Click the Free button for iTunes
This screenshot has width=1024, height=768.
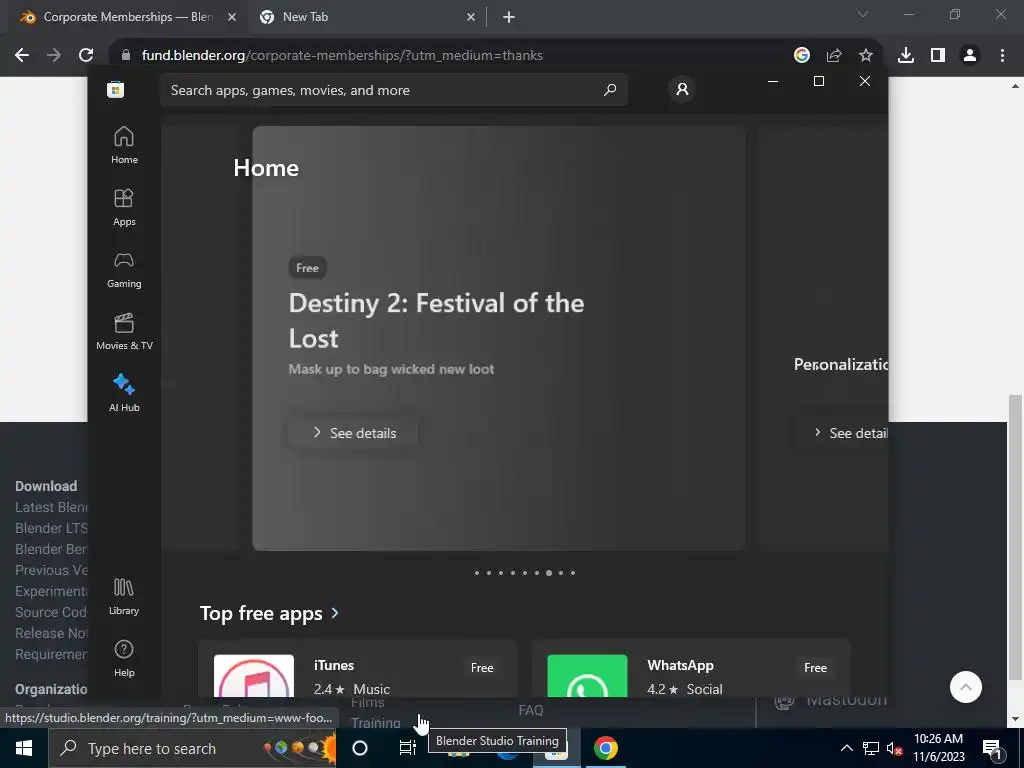482,667
